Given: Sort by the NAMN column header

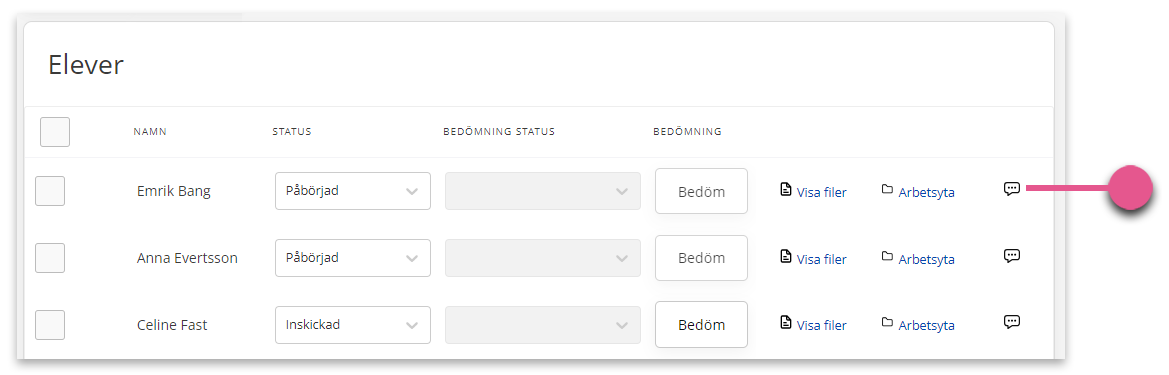Looking at the screenshot, I should [x=150, y=132].
